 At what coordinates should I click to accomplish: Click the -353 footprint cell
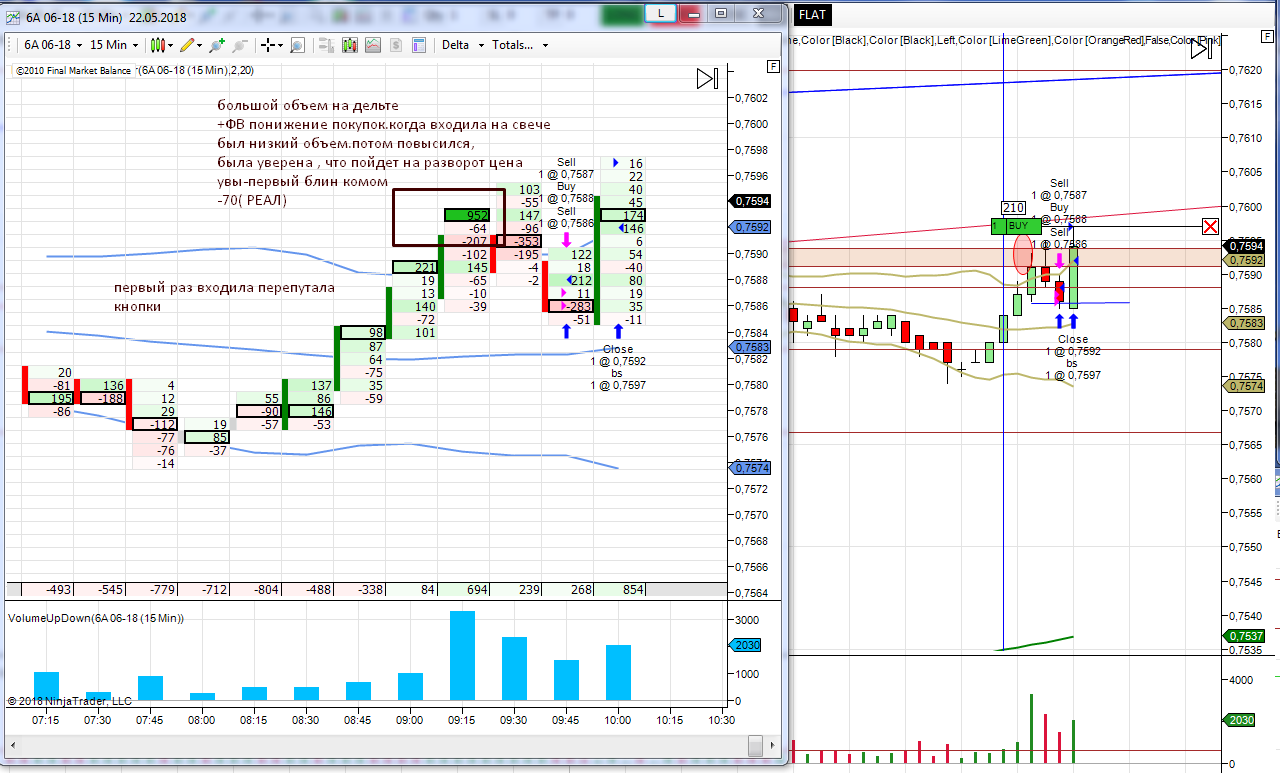520,241
